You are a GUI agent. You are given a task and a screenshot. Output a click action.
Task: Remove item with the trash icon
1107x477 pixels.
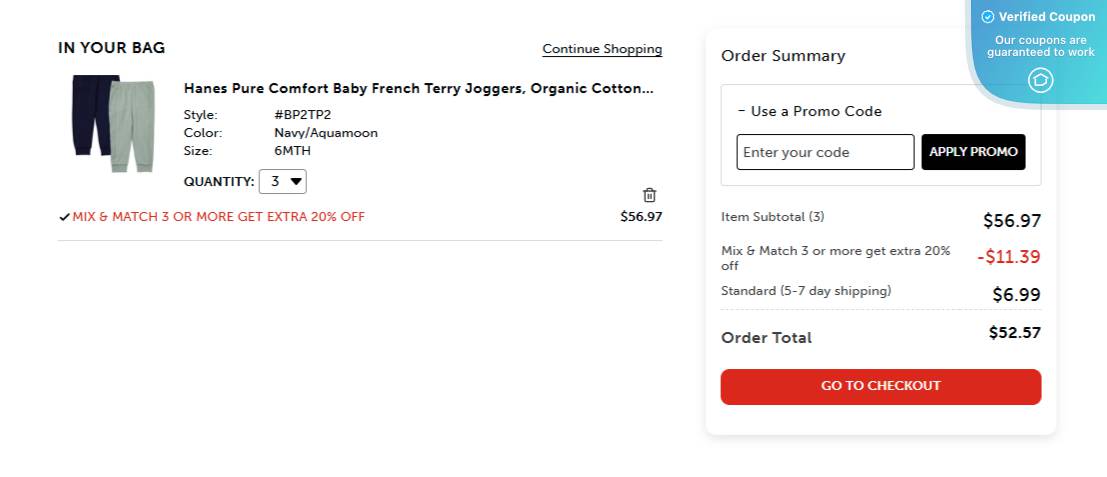point(649,195)
